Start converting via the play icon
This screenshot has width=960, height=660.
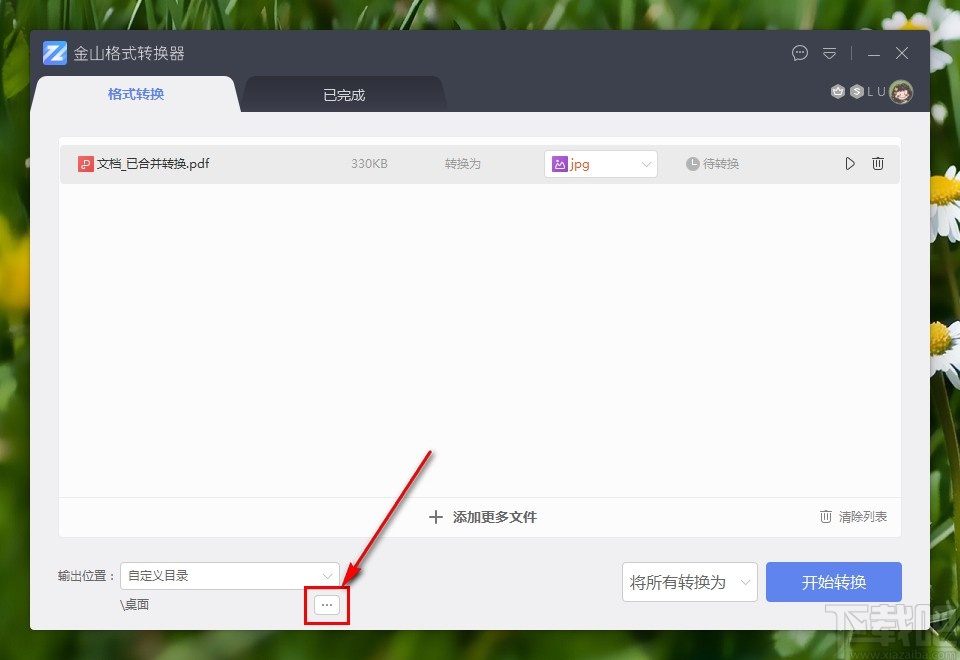(x=849, y=163)
